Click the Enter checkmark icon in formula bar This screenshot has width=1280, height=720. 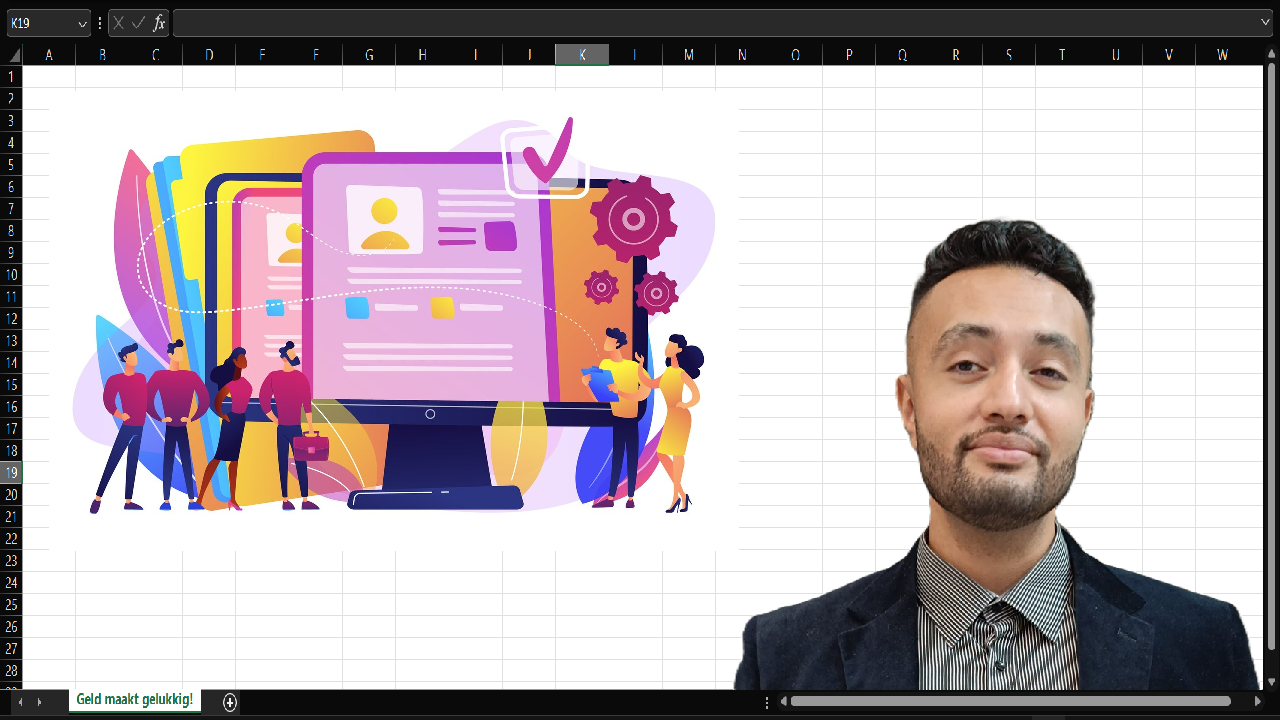(x=138, y=23)
